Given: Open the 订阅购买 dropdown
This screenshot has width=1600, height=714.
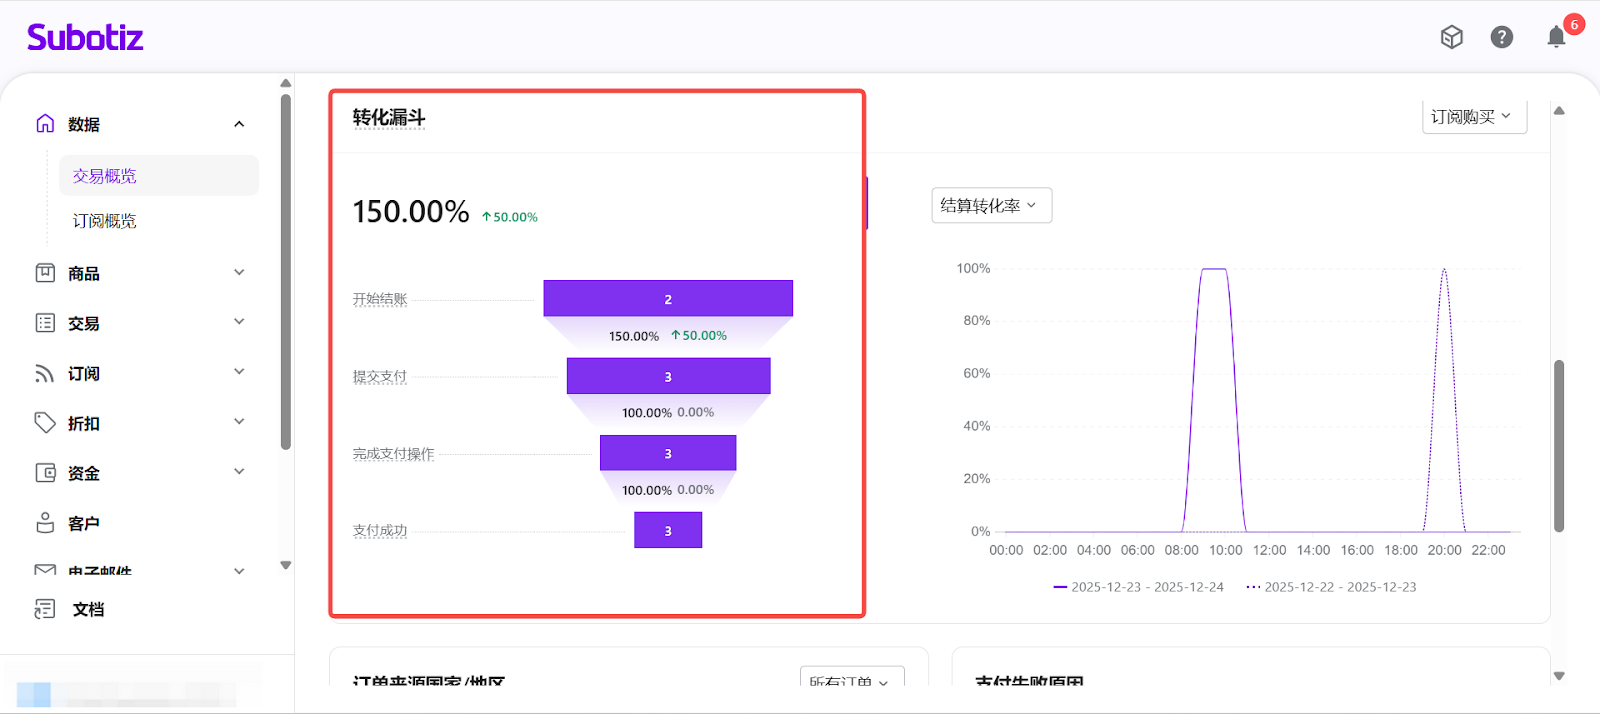Looking at the screenshot, I should click(x=1473, y=117).
